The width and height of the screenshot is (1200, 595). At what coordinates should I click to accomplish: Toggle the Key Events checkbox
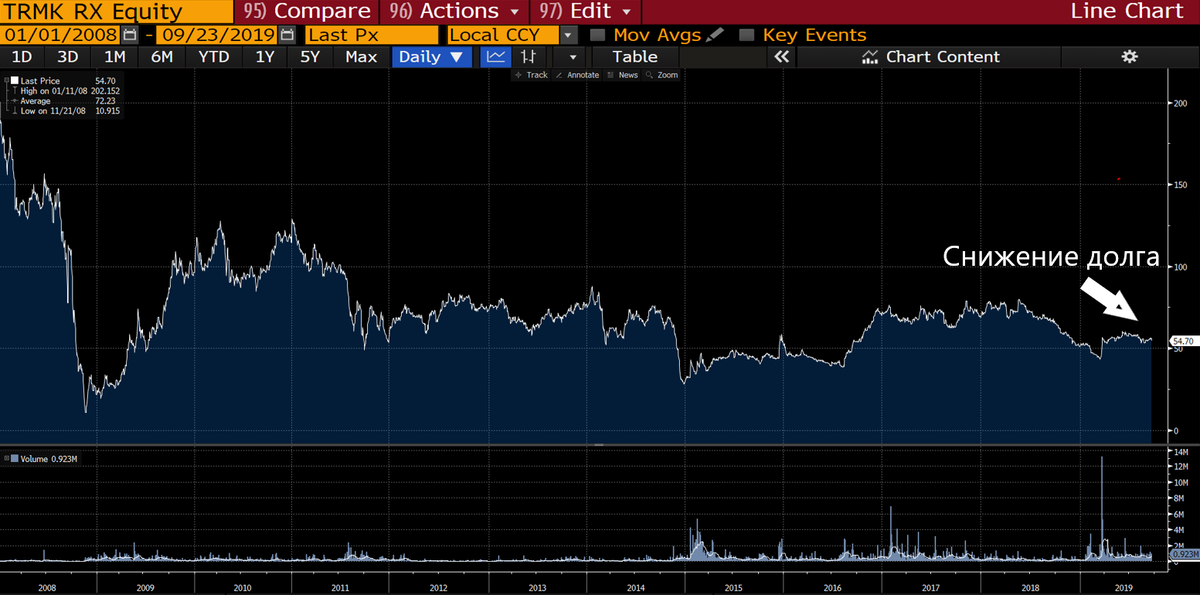pyautogui.click(x=746, y=35)
